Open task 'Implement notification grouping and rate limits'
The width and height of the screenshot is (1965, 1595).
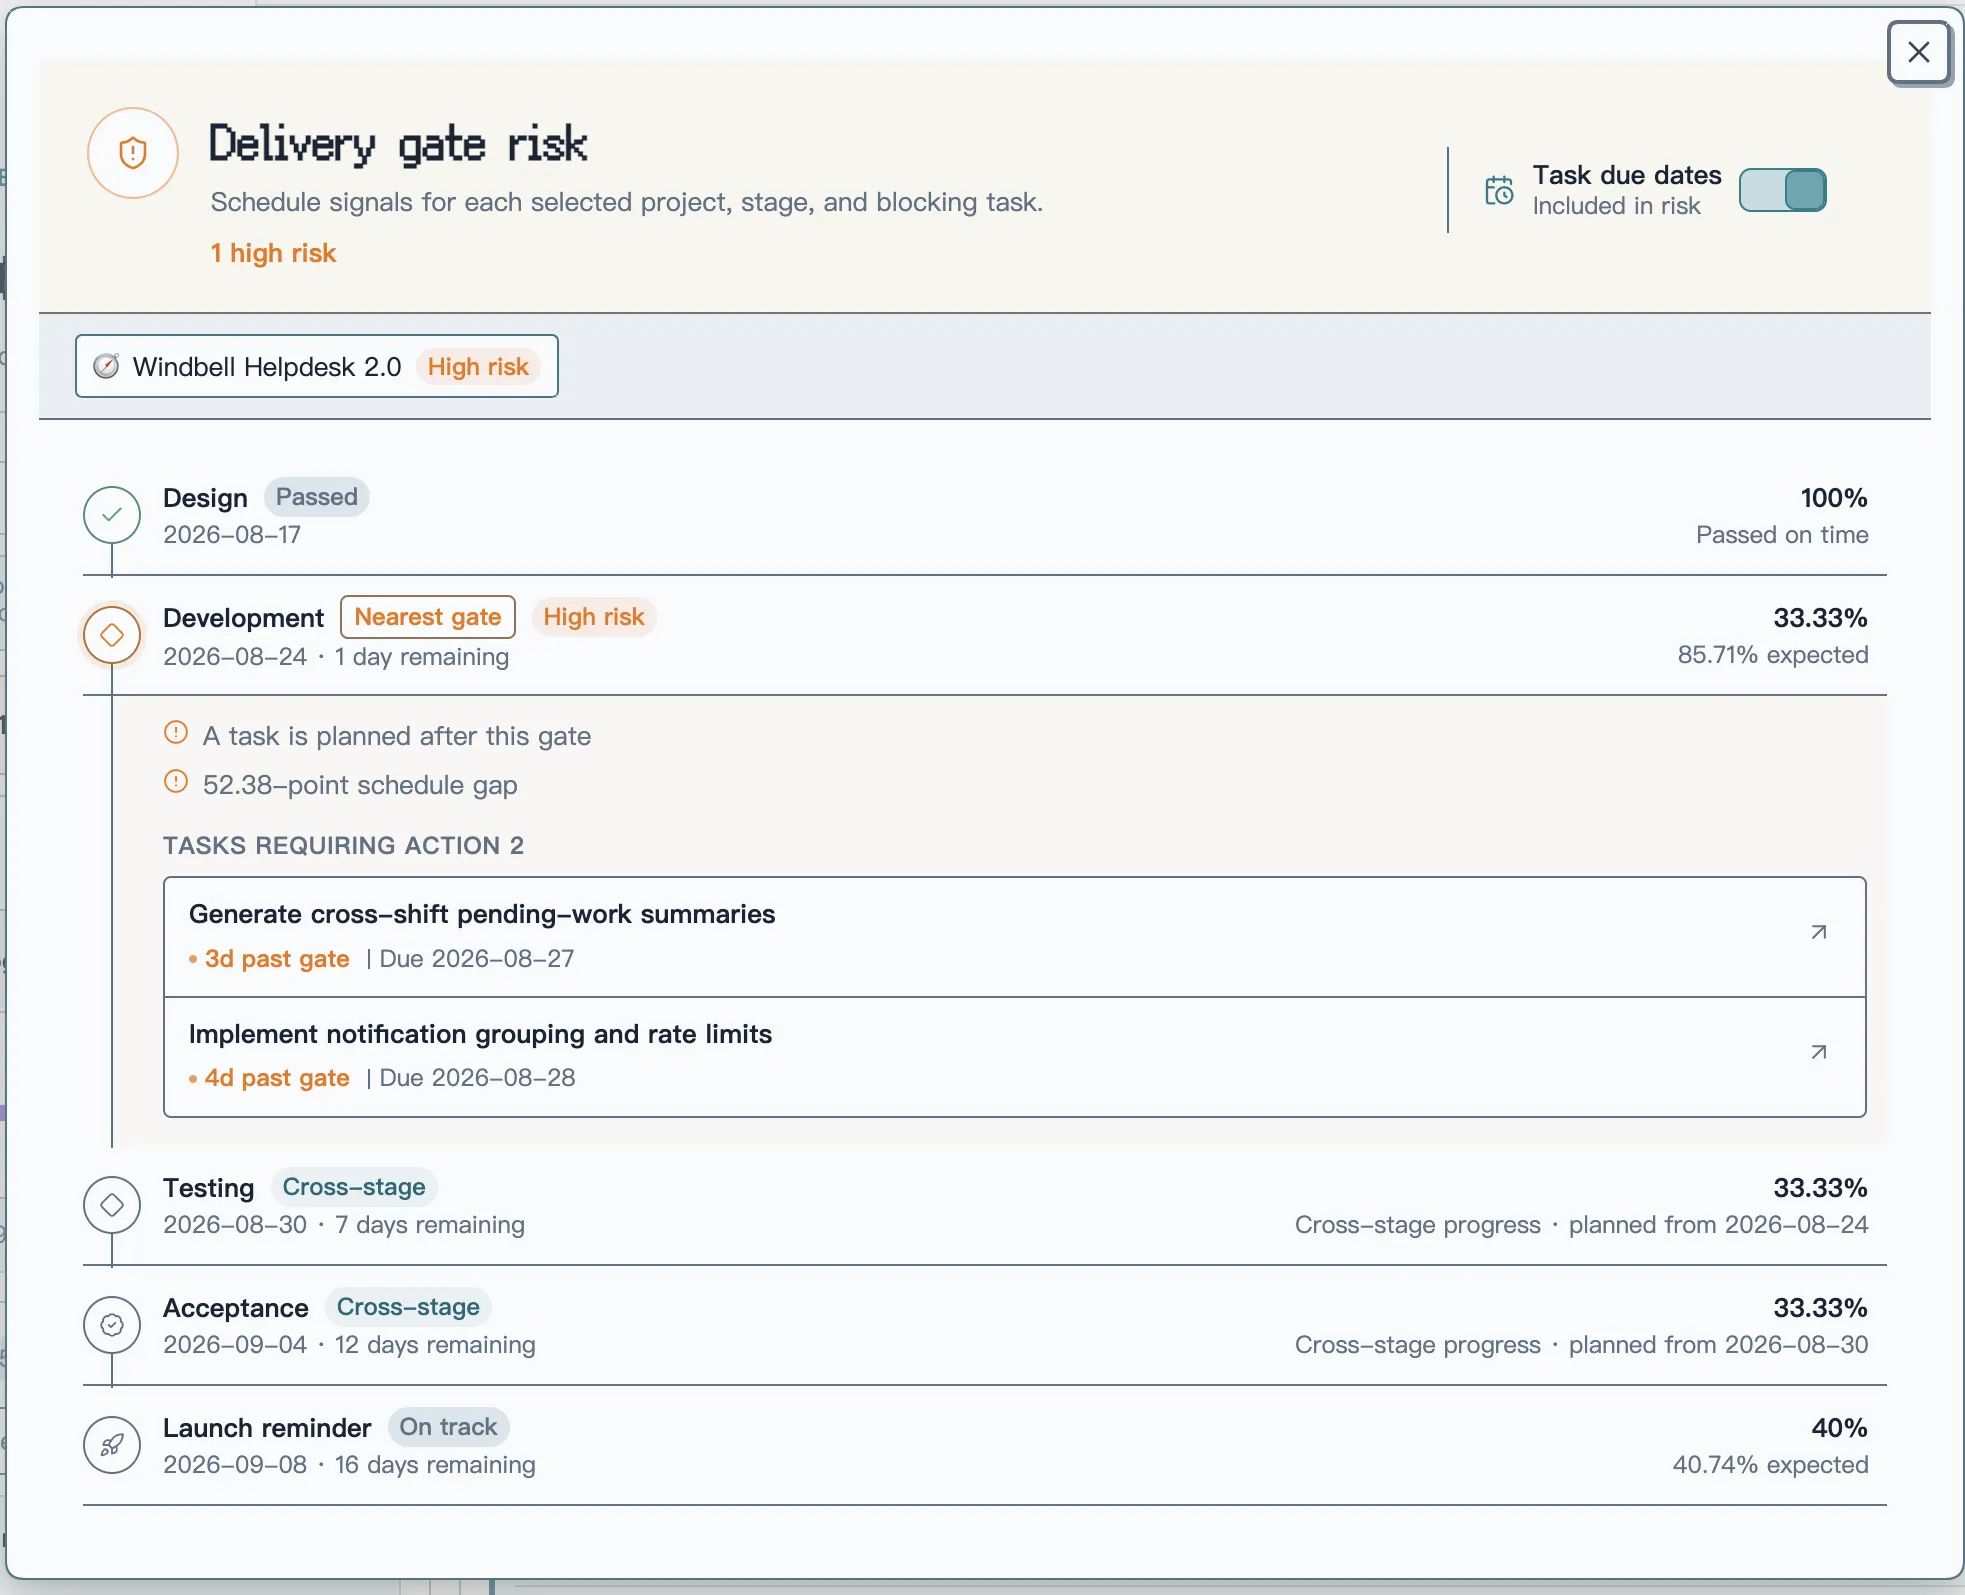(x=1014, y=1057)
